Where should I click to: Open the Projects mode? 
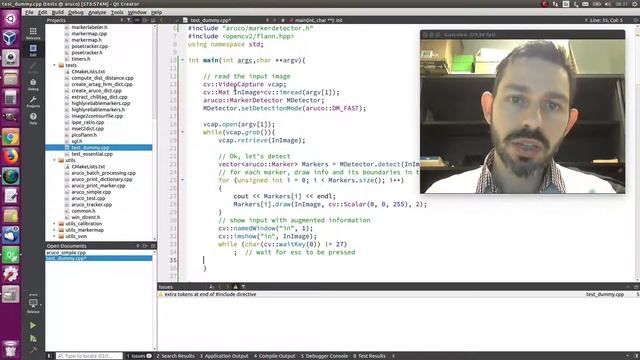click(33, 101)
